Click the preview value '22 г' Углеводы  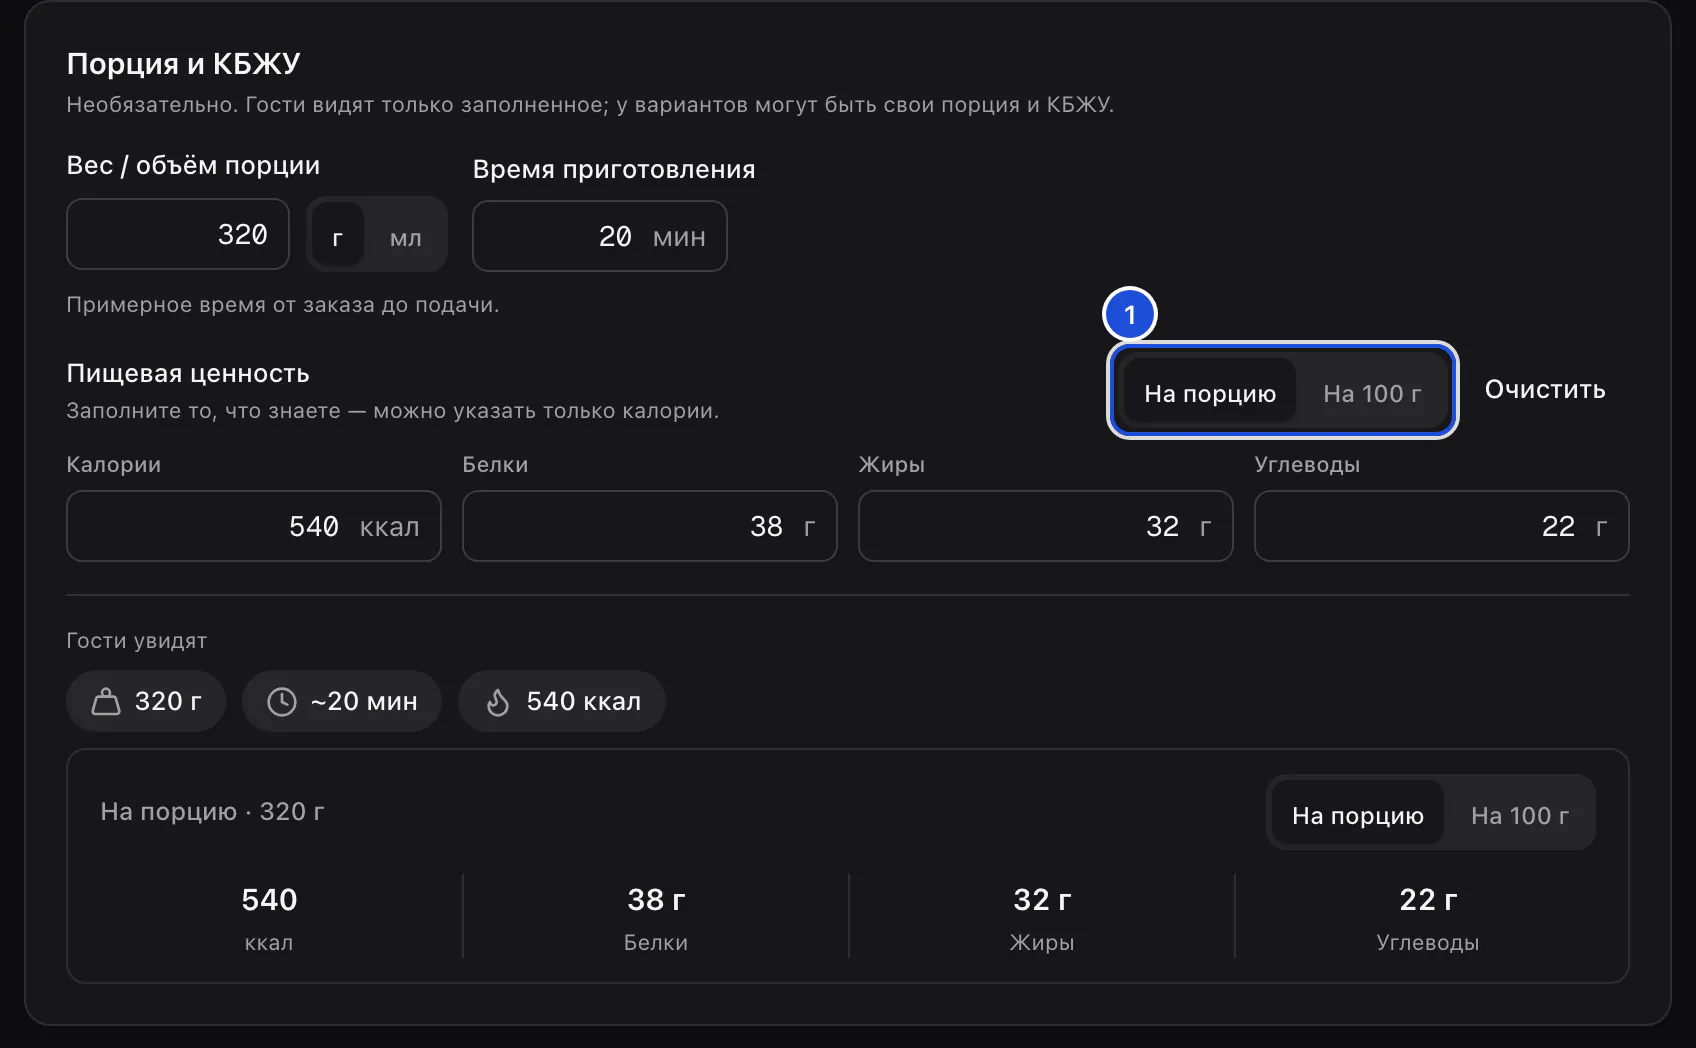coord(1428,899)
